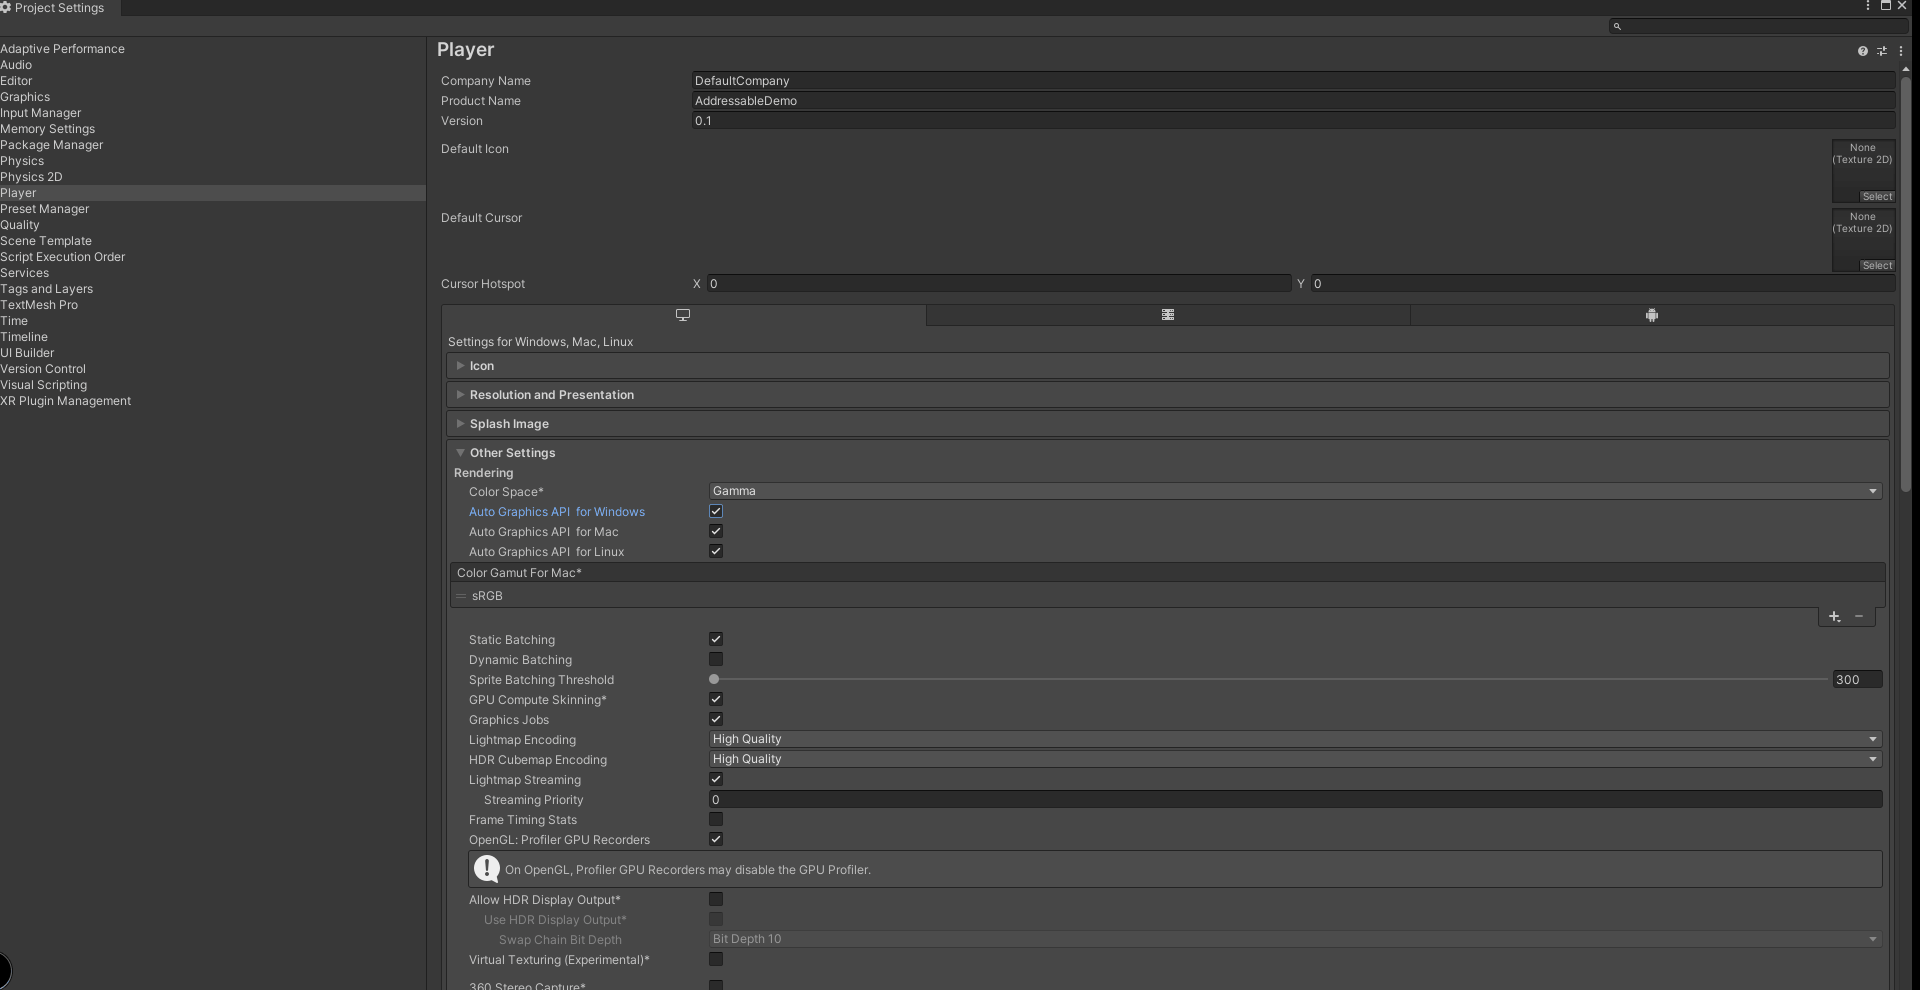Click Cursor Hotspot Y field
The image size is (1920, 990).
coord(1603,284)
